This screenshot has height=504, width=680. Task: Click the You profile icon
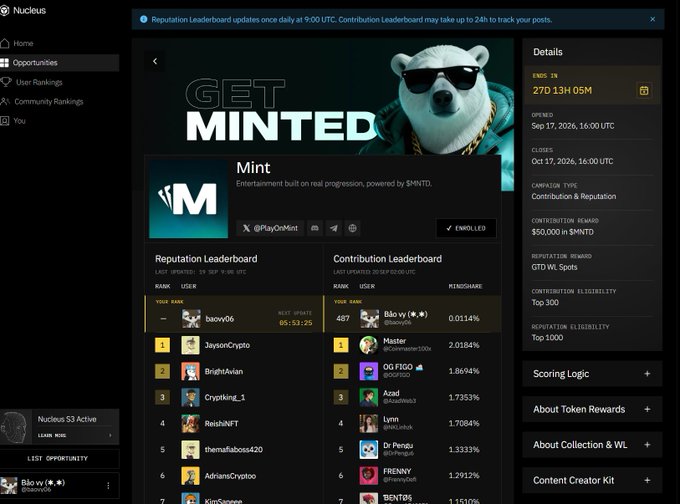tap(4, 121)
